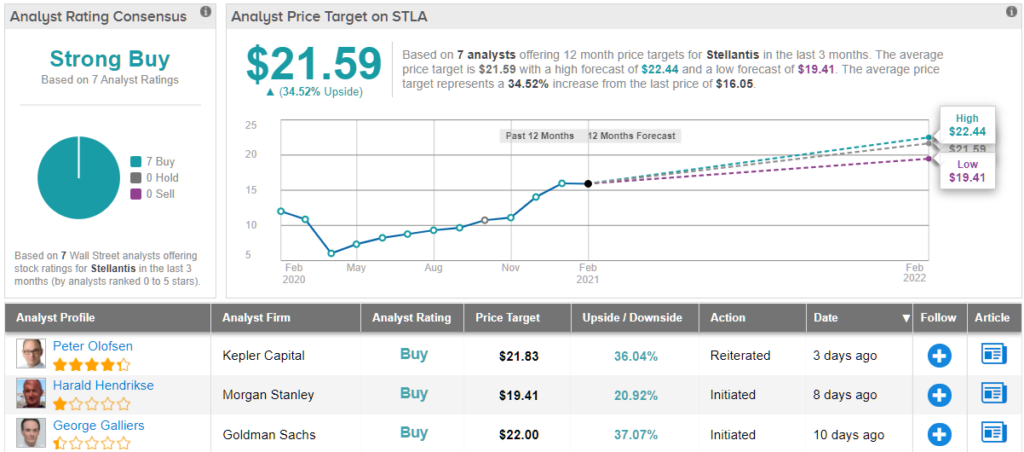Open article icon for Goldman Sachs rating
This screenshot has height=452, width=1024.
click(993, 433)
